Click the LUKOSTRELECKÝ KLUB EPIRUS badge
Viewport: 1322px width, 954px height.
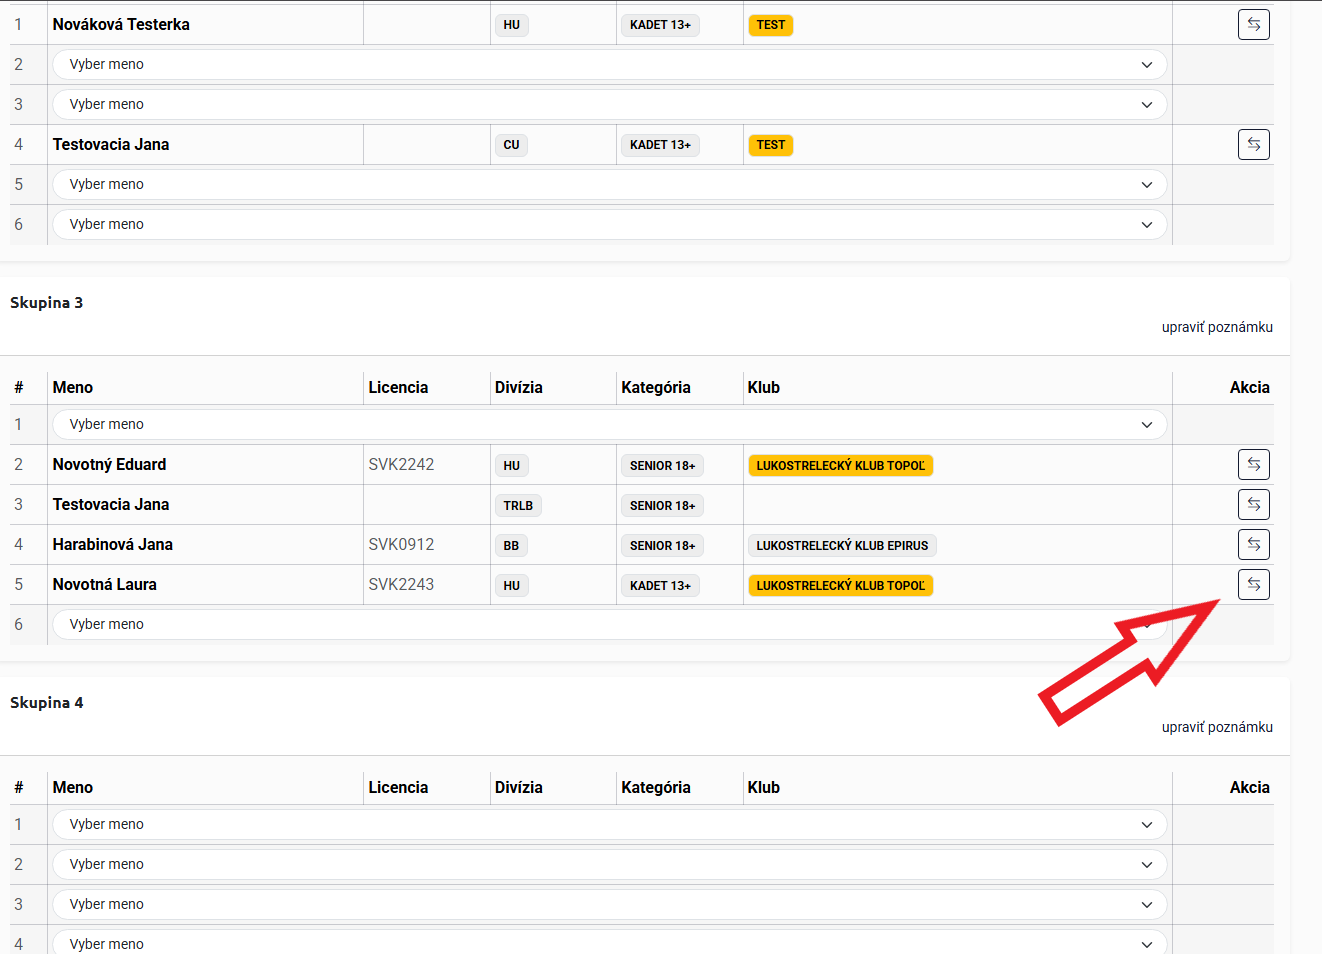[x=841, y=546]
